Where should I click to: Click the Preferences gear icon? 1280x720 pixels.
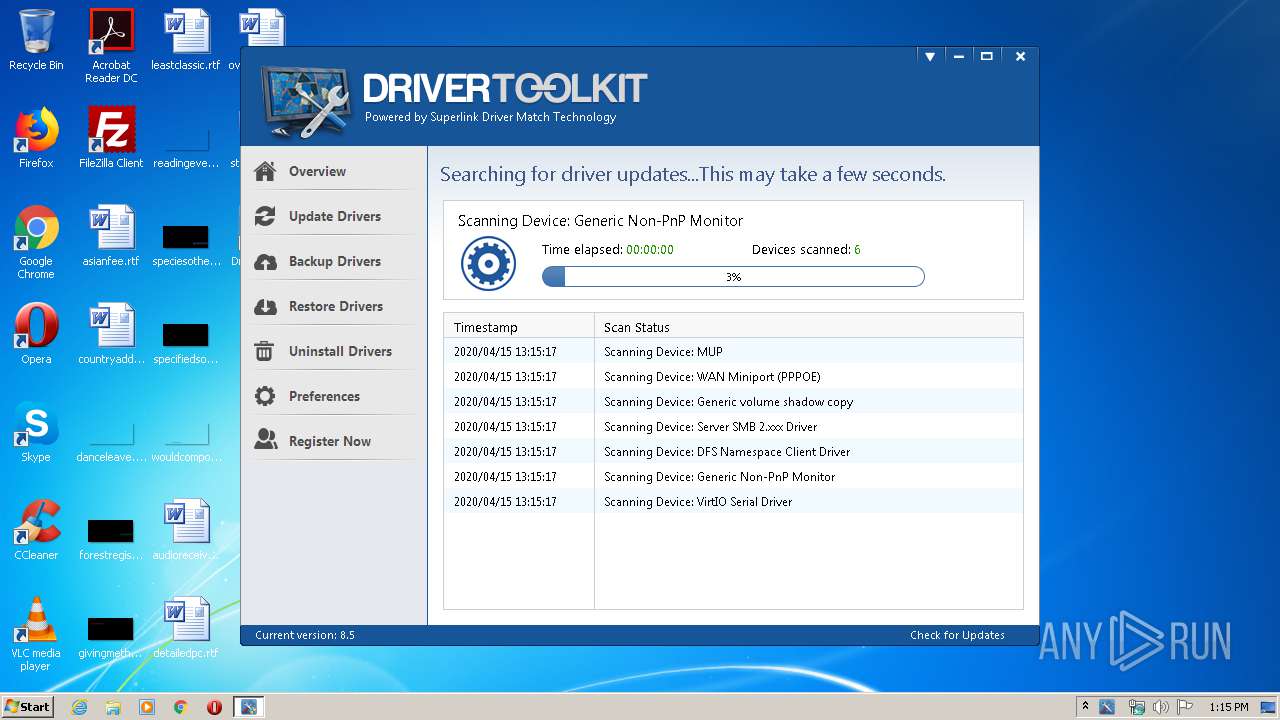click(265, 396)
